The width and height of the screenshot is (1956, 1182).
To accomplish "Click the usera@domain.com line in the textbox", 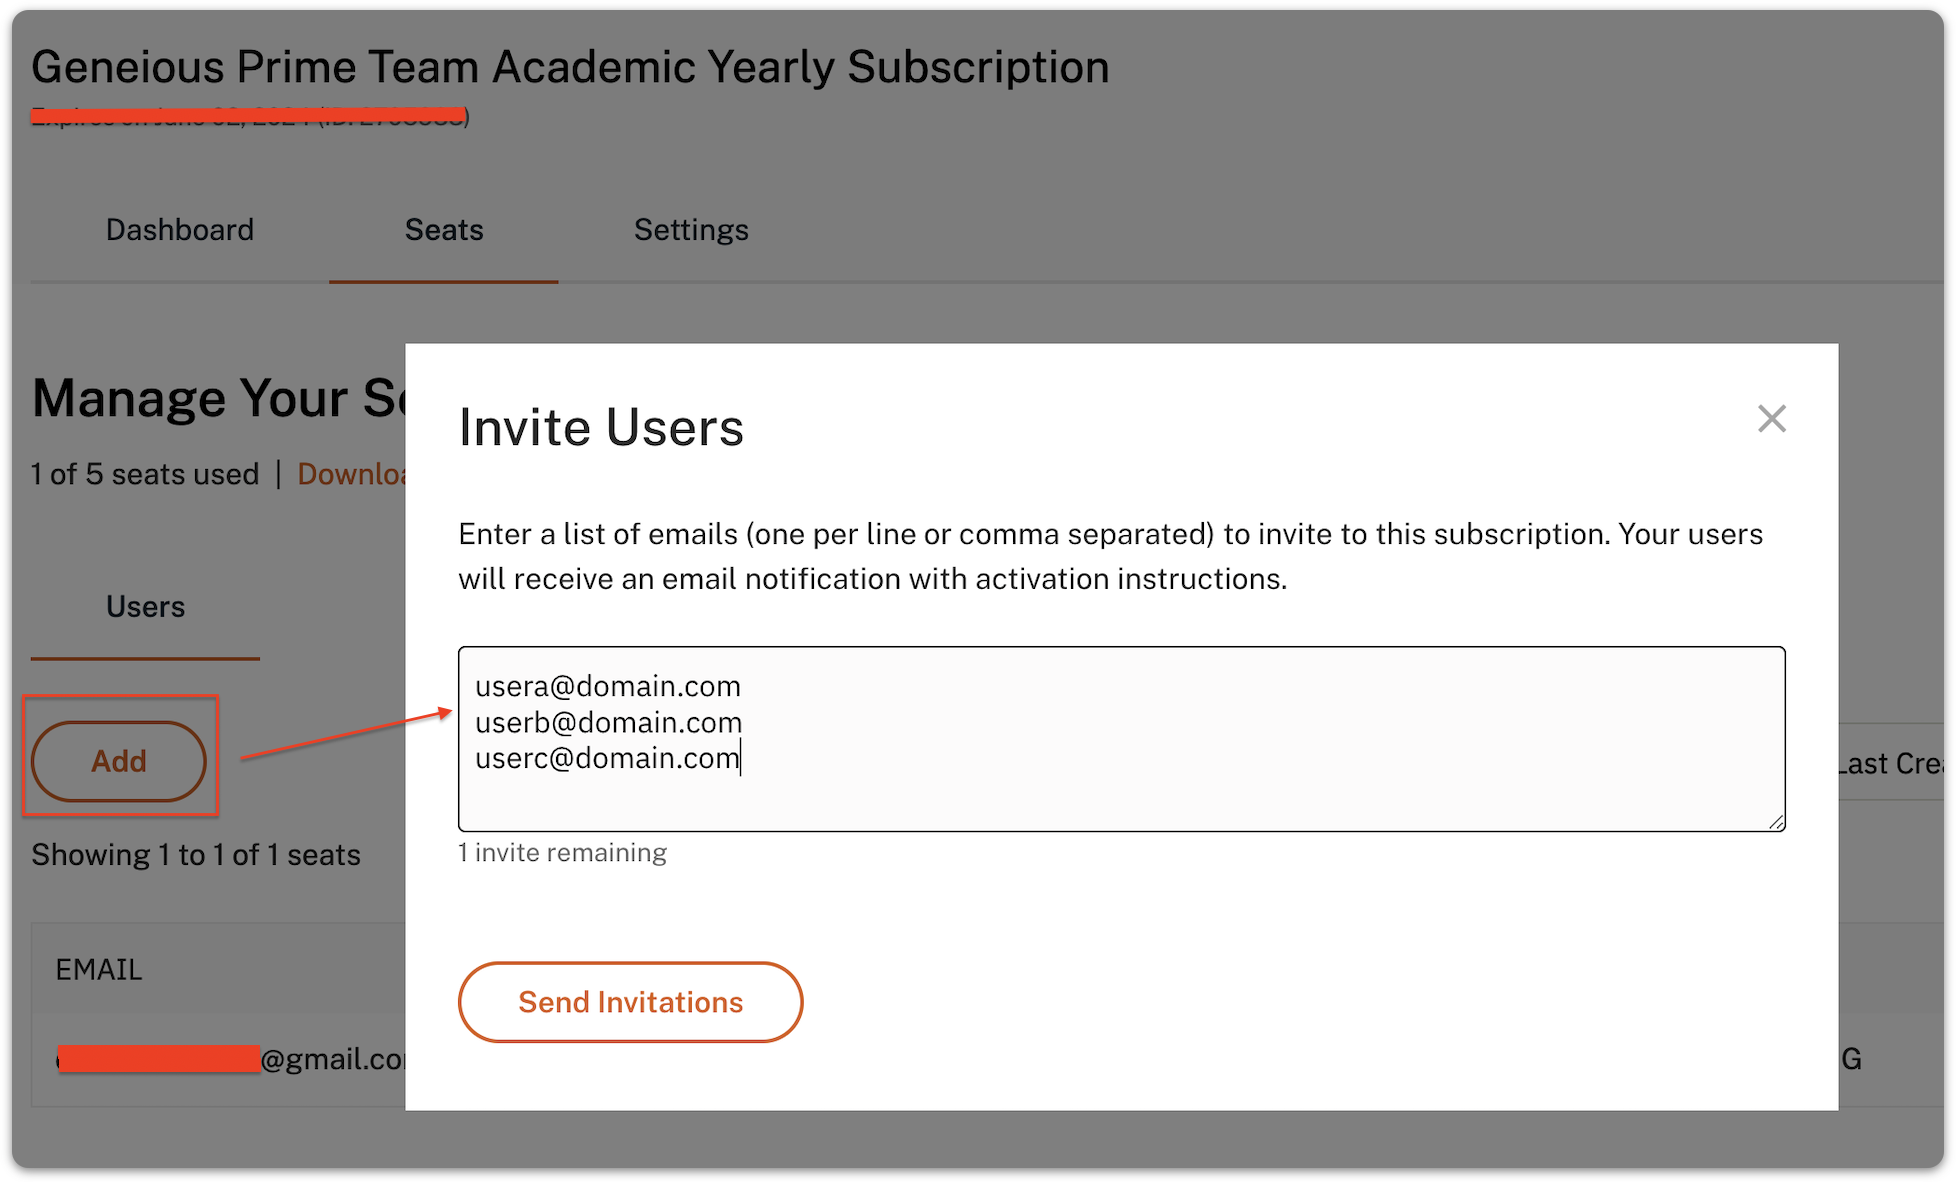I will pyautogui.click(x=608, y=686).
